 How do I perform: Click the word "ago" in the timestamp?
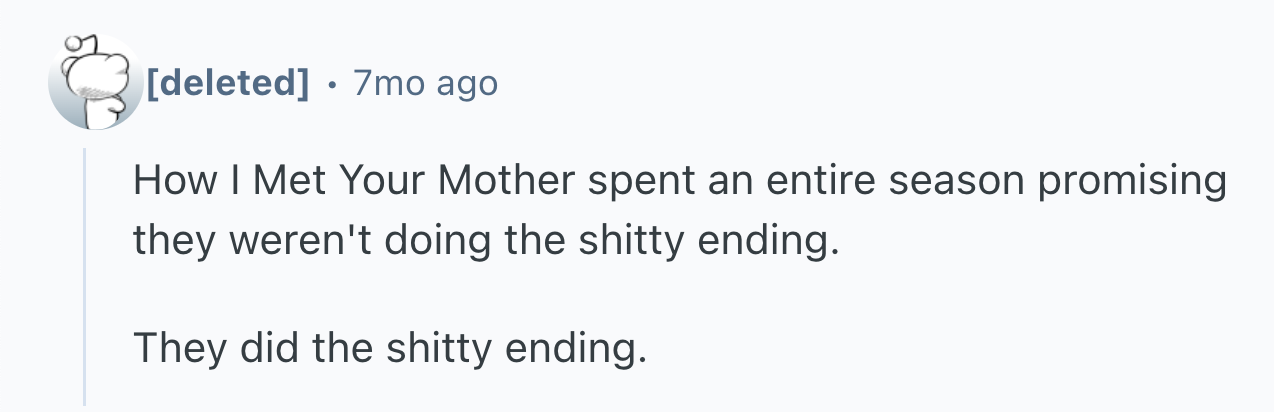(x=464, y=86)
